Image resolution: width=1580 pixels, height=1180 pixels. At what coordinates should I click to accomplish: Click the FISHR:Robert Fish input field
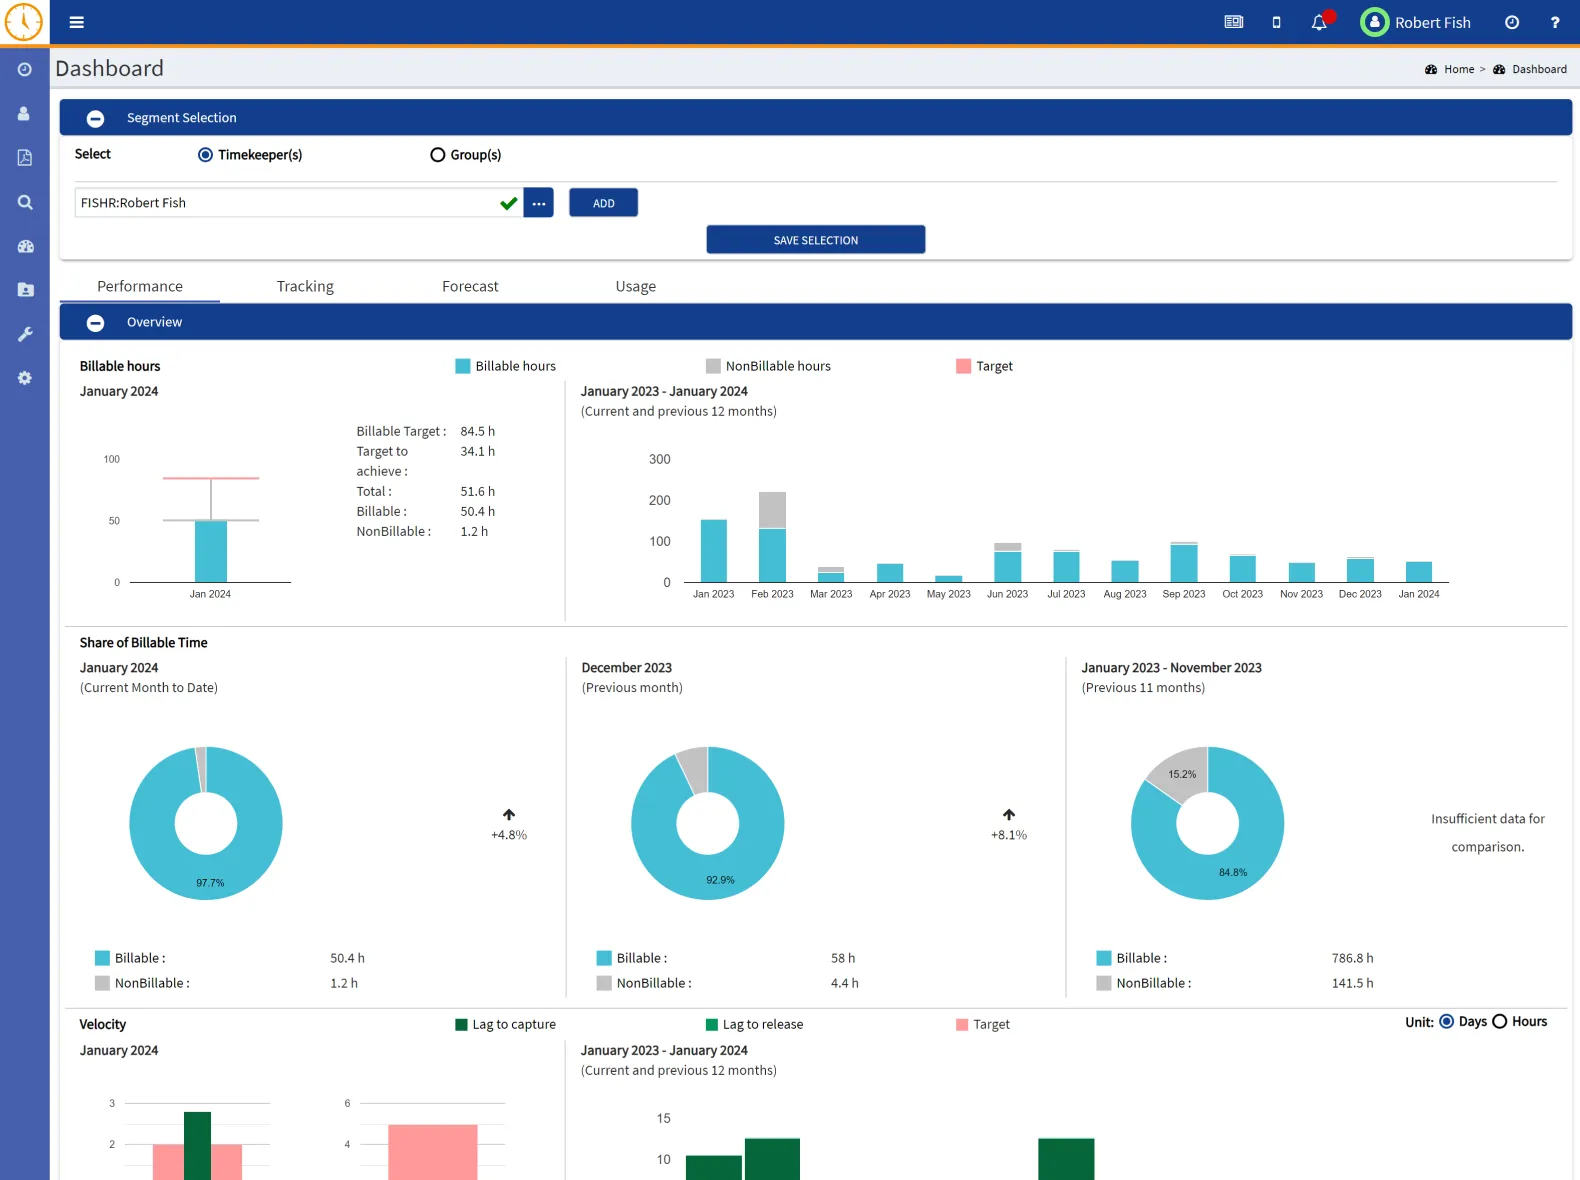click(x=299, y=203)
